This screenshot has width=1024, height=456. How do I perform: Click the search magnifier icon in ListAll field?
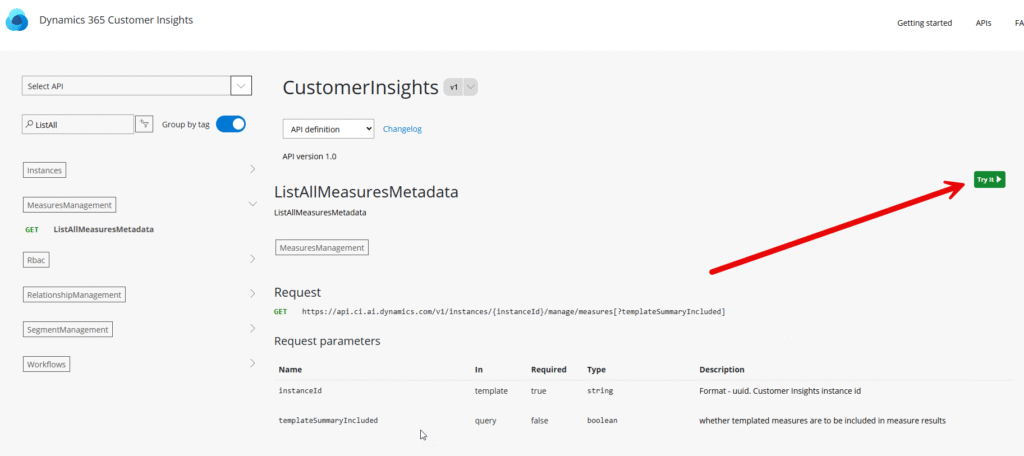tap(29, 124)
